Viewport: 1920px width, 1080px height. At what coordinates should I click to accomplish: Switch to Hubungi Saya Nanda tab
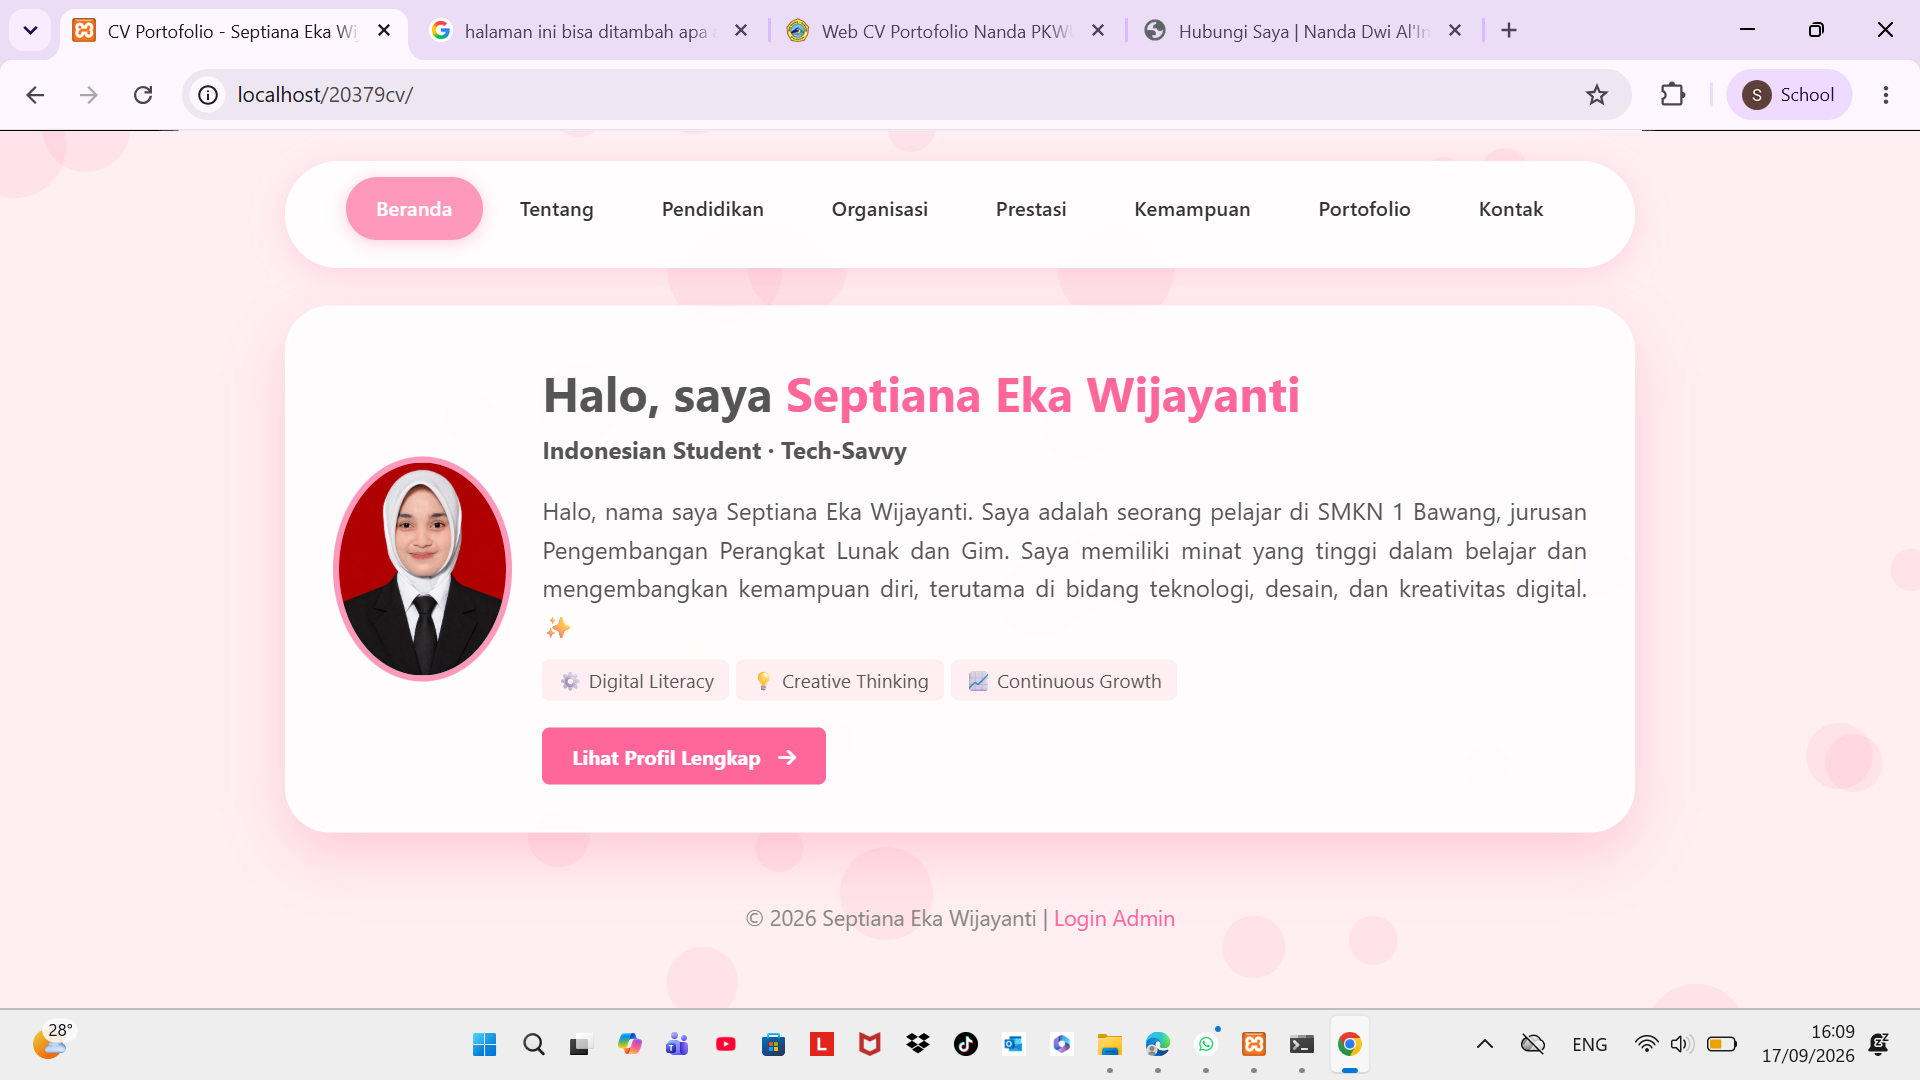(1304, 31)
